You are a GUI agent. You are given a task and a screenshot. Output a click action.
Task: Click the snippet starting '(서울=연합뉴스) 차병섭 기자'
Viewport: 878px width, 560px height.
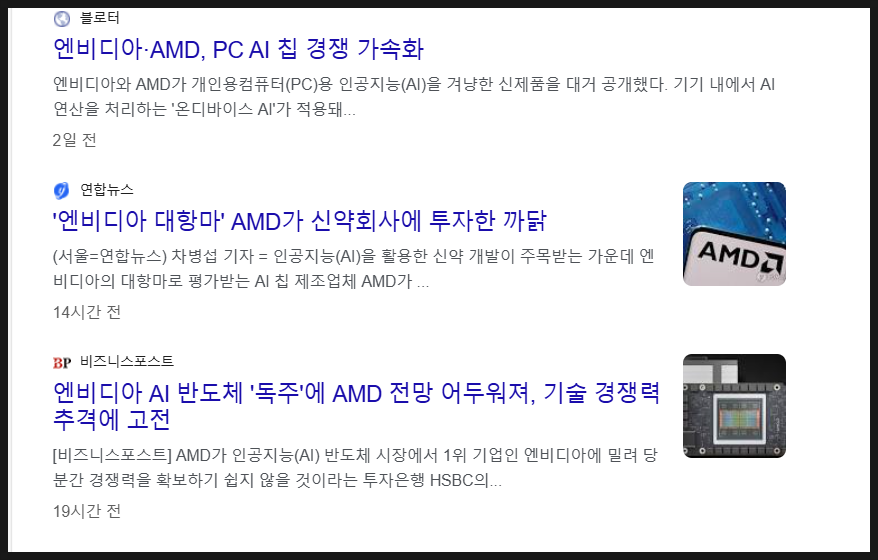[x=354, y=268]
